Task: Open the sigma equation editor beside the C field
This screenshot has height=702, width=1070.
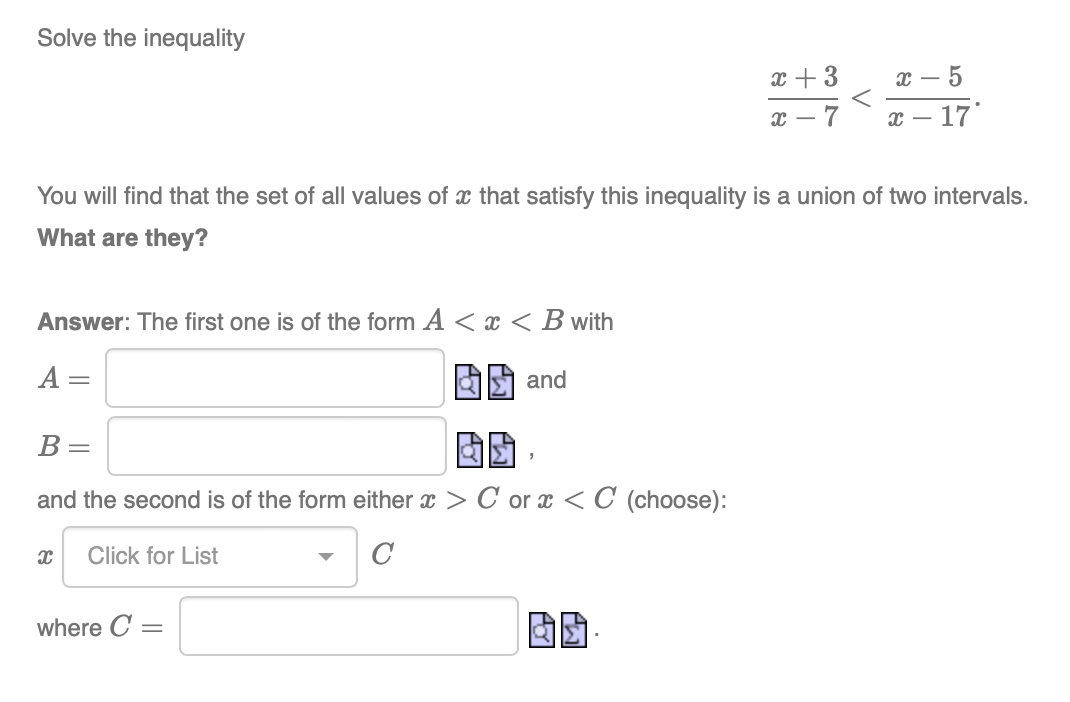Action: tap(573, 630)
